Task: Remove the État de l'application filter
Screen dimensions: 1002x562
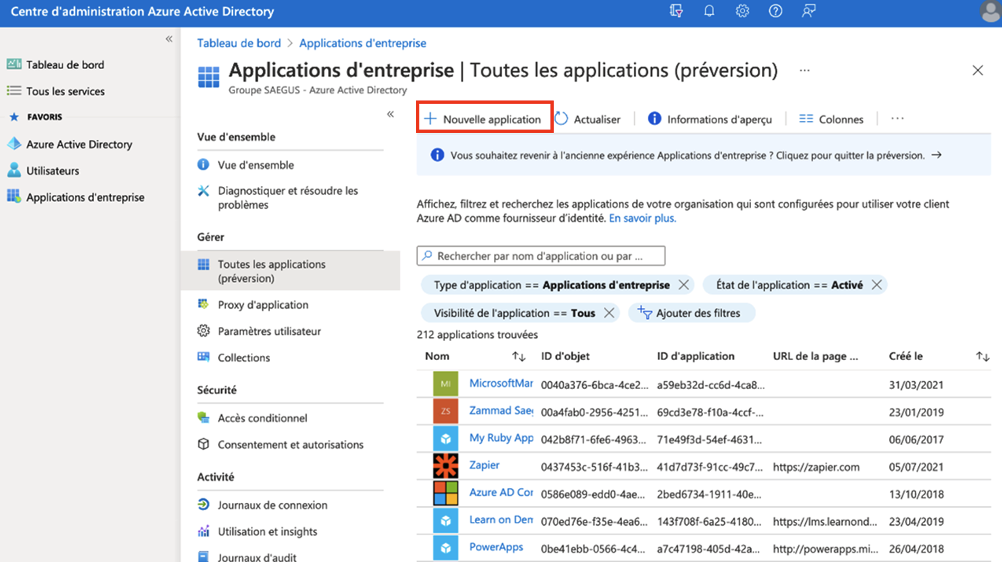Action: 877,285
